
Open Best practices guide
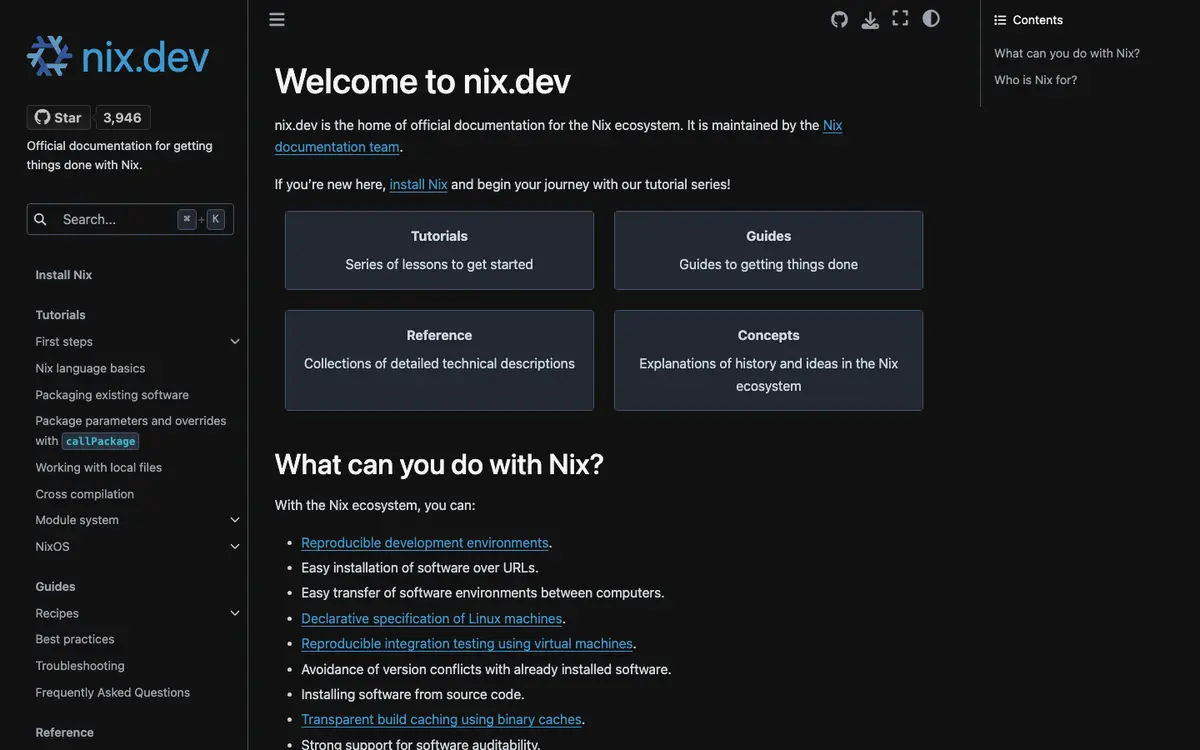click(x=75, y=639)
